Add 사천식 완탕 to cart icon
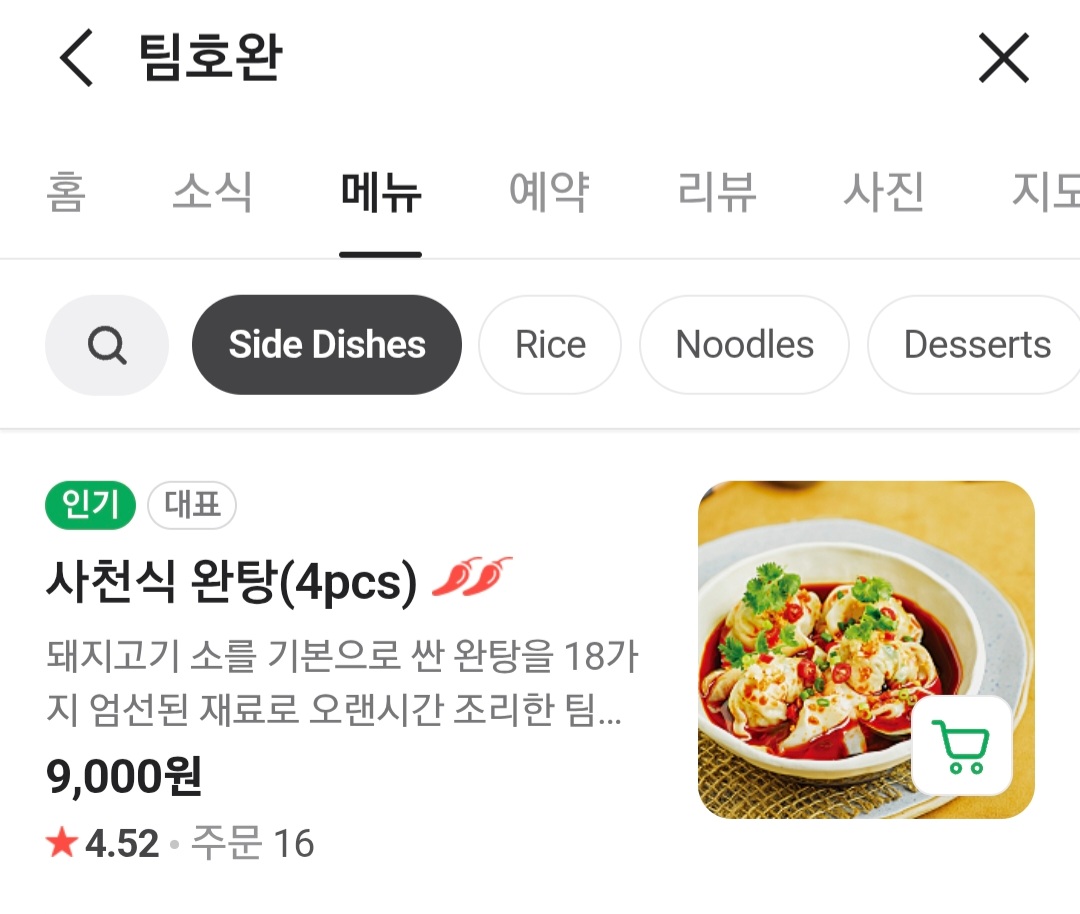Screen dimensions: 1080x914 (x=962, y=745)
